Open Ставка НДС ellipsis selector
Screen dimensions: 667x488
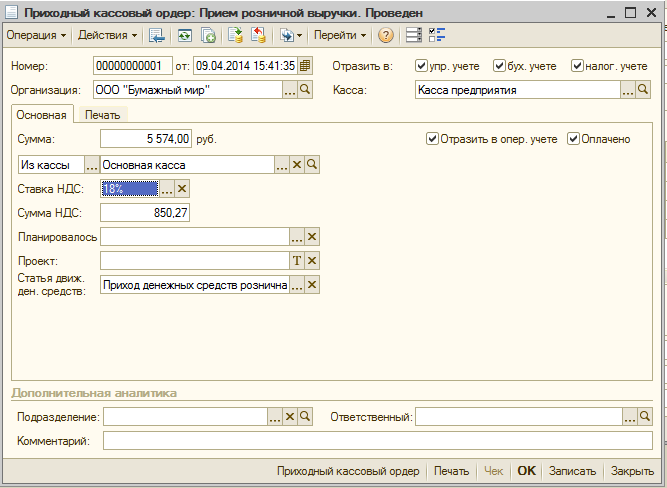pyautogui.click(x=167, y=189)
